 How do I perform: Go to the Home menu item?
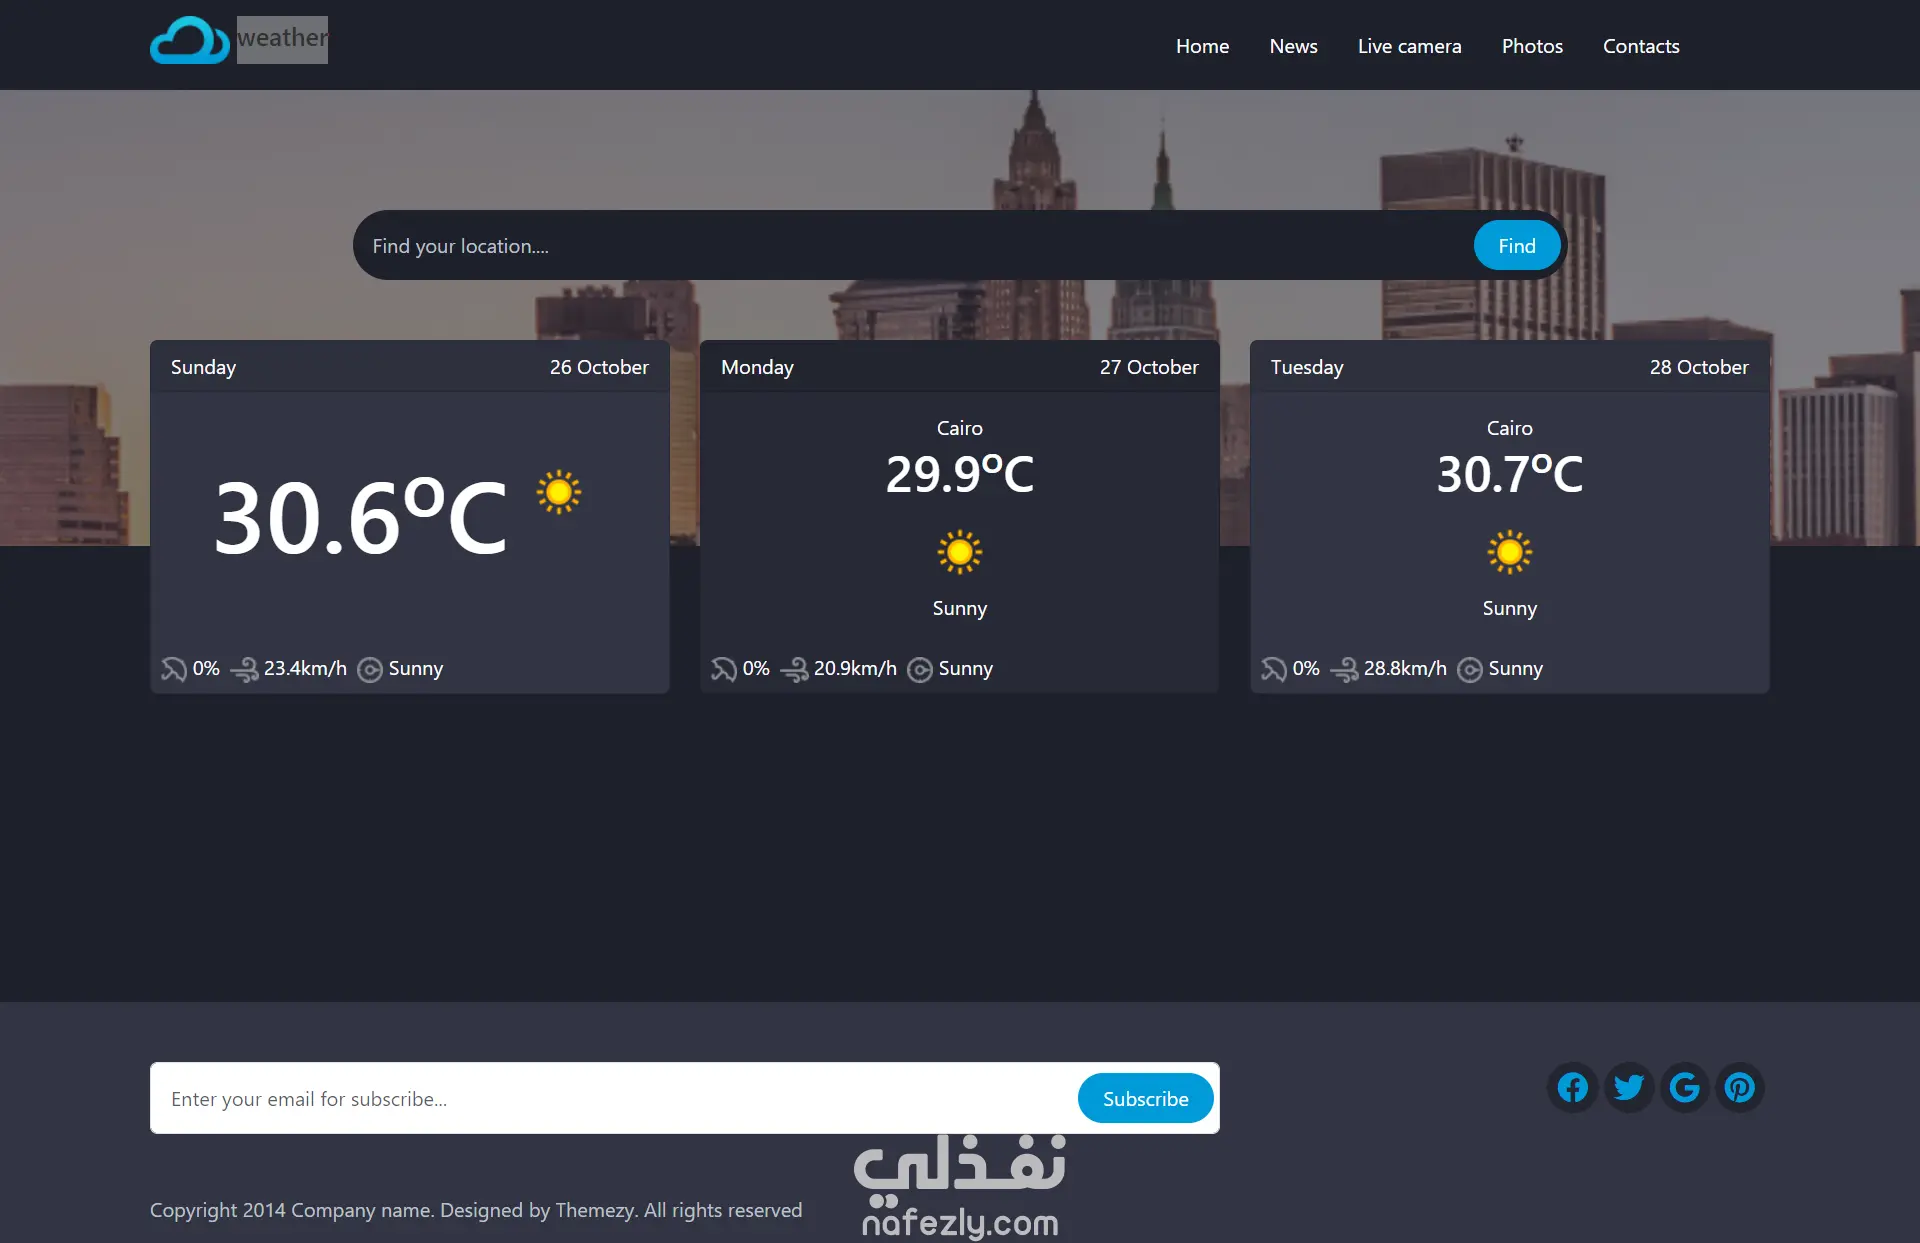1202,46
